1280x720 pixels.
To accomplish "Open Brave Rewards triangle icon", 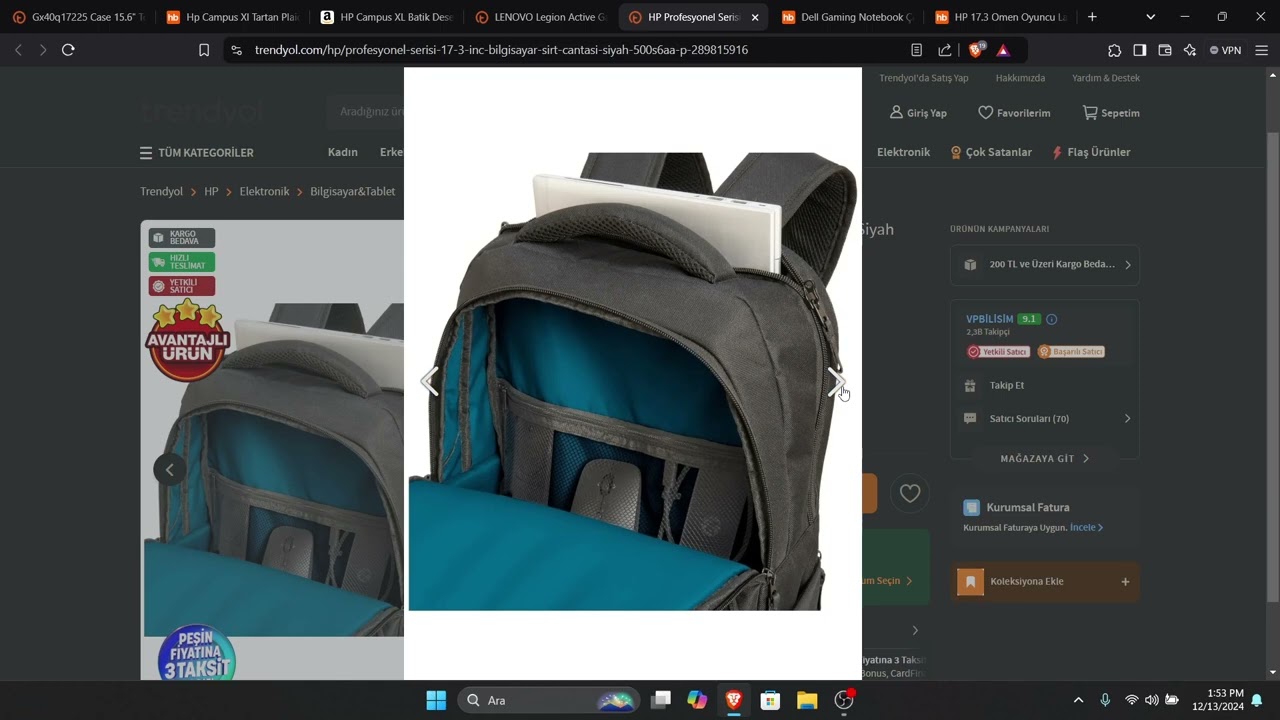I will (1003, 50).
